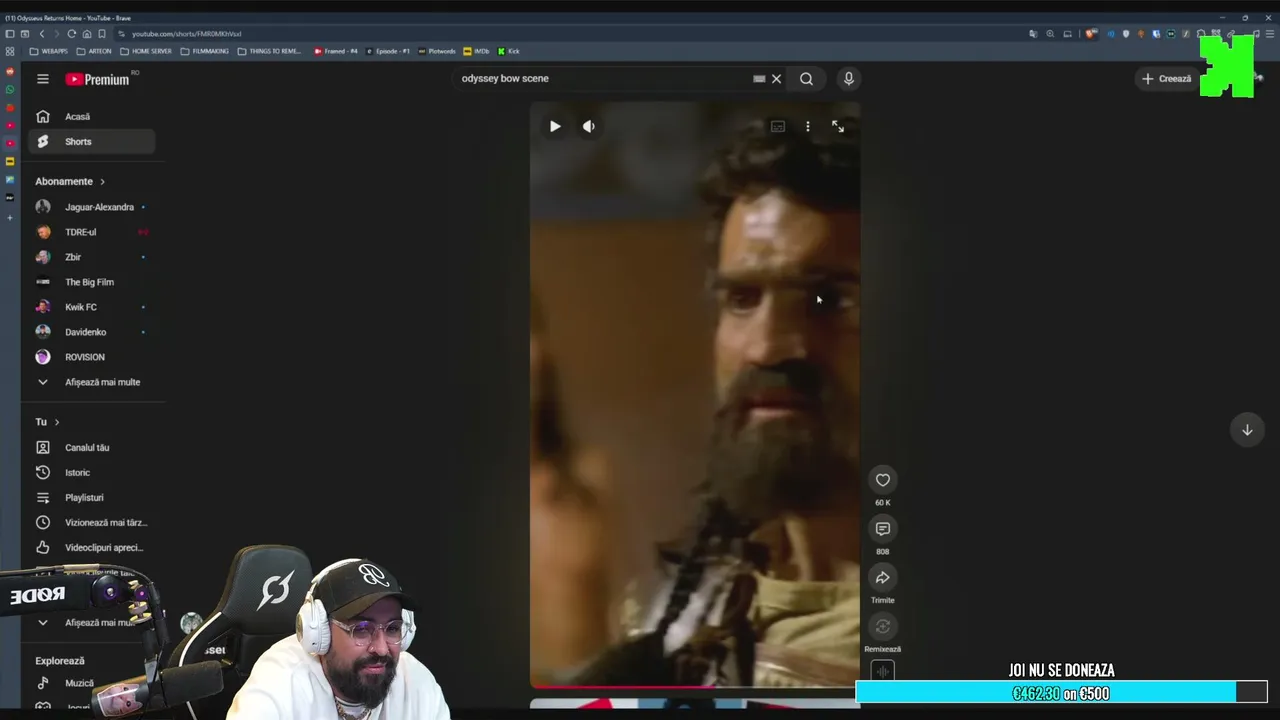Mute the Short's volume
1280x720 pixels.
tap(589, 126)
